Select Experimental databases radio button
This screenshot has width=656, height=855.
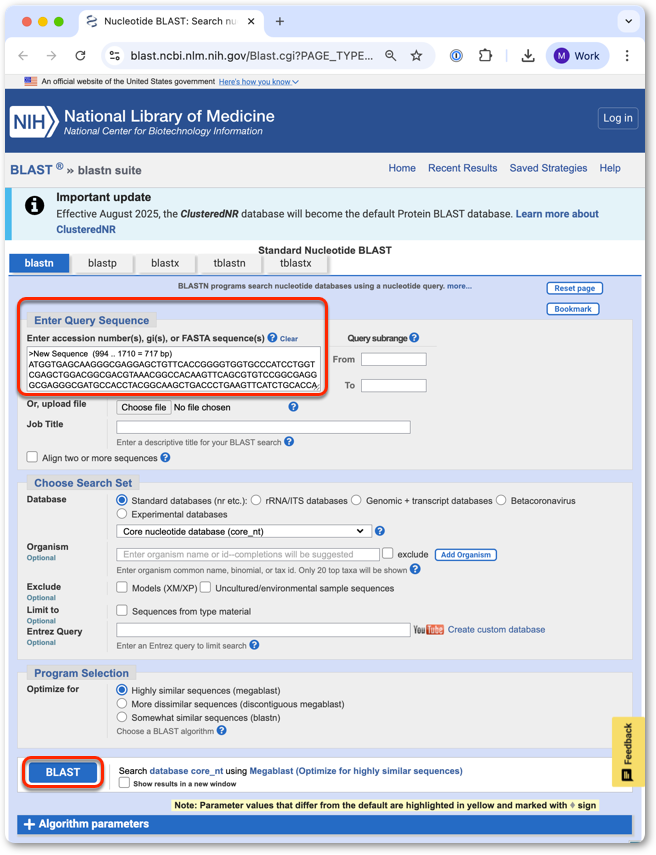(x=122, y=514)
